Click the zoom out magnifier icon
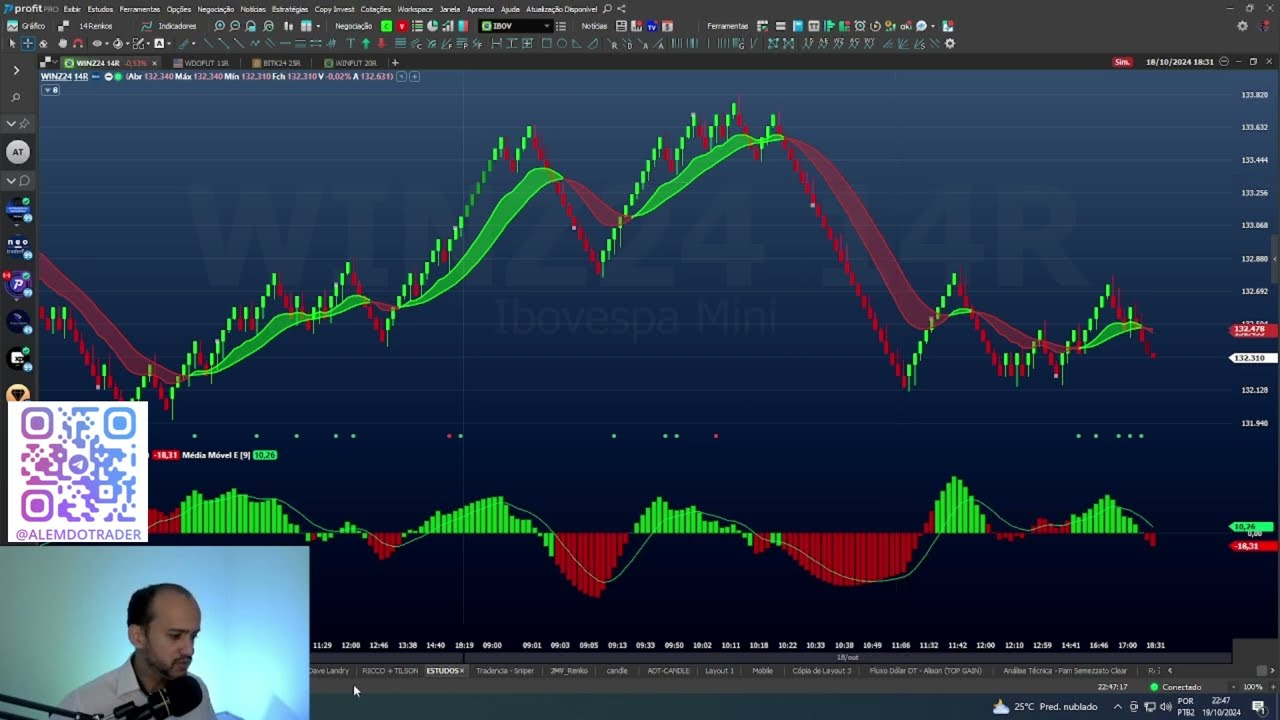 pyautogui.click(x=235, y=26)
